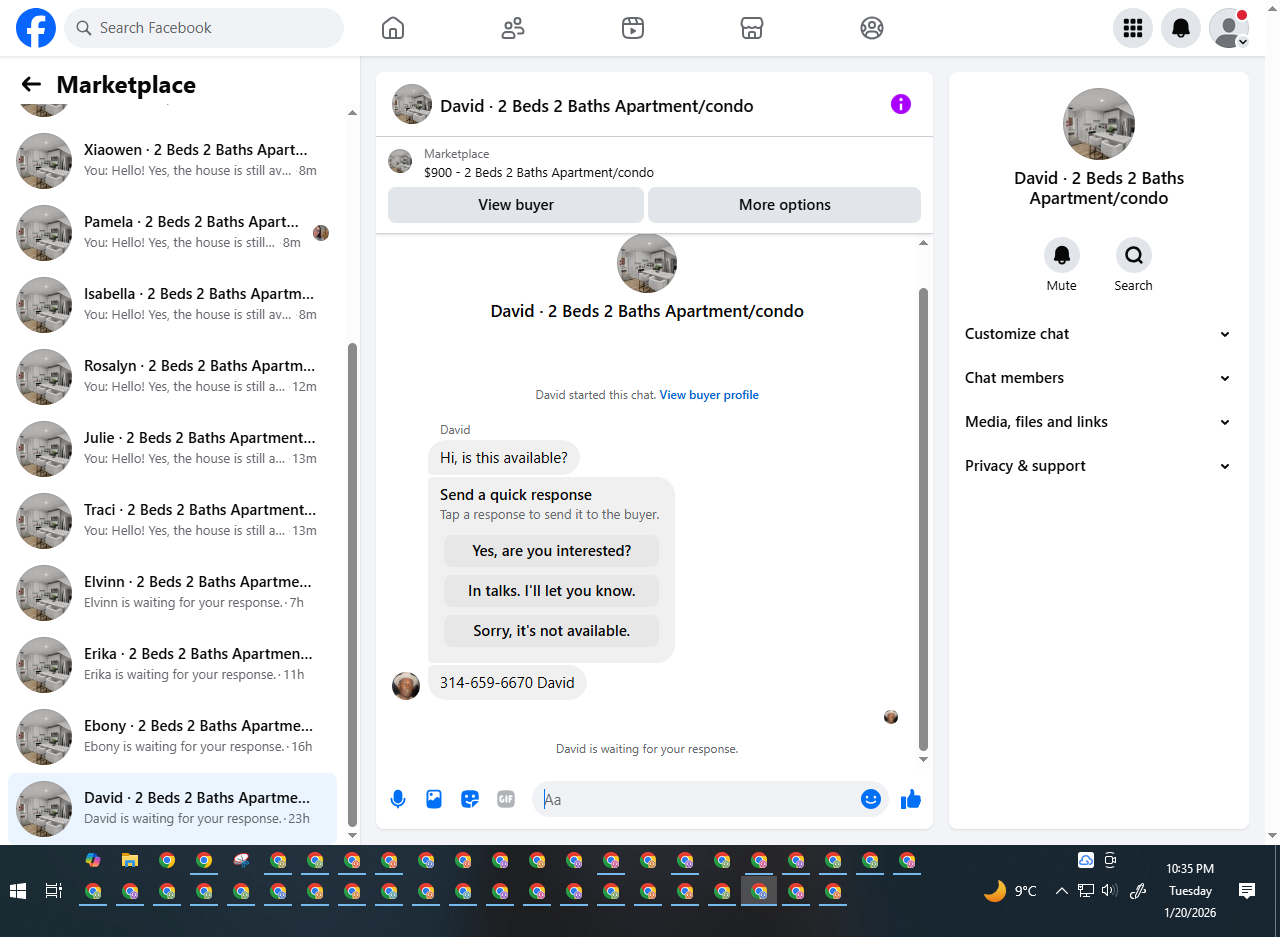Select the David conversation in the list
The height and width of the screenshot is (937, 1280).
click(x=172, y=809)
